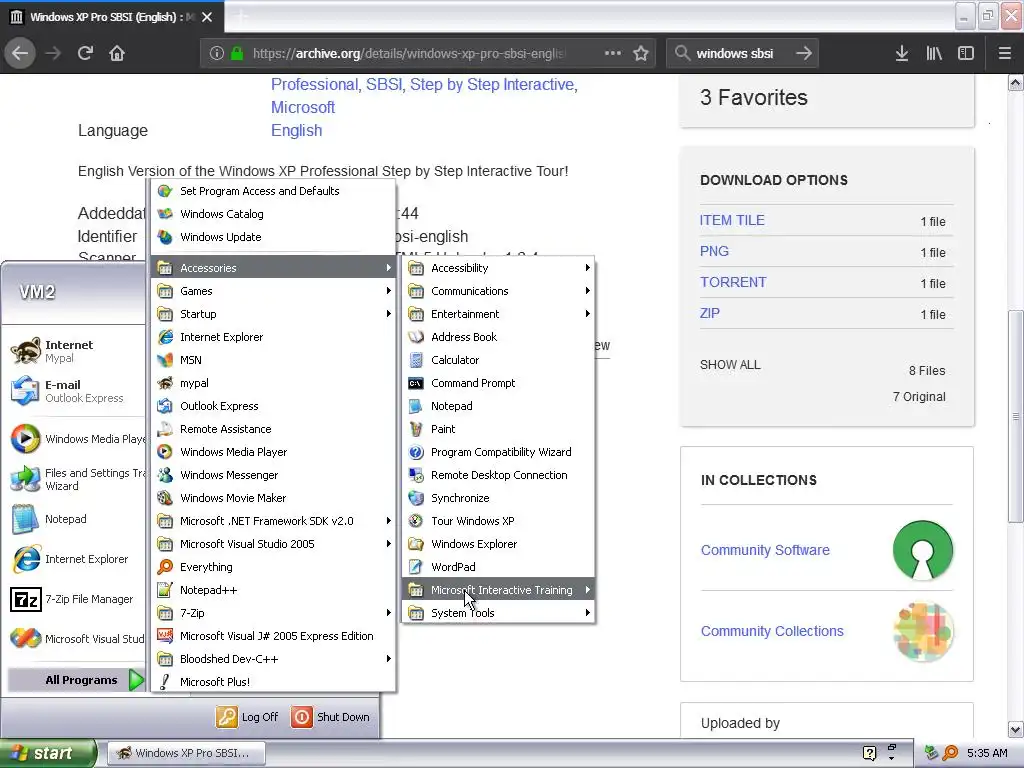Expand Microsoft Interactive Training submenu

tap(499, 590)
